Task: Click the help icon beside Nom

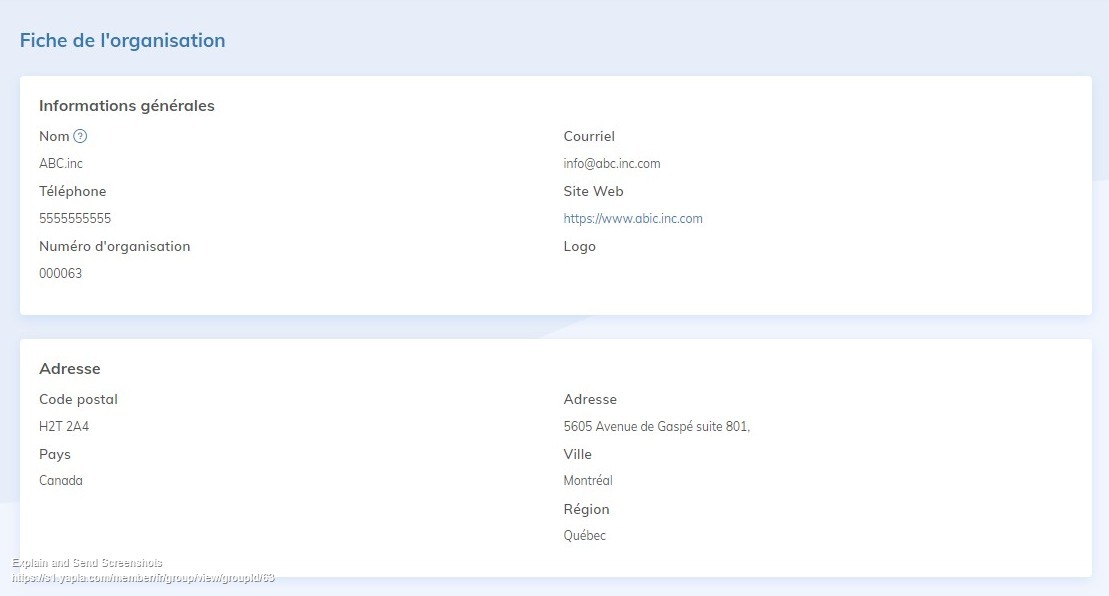Action: point(81,136)
